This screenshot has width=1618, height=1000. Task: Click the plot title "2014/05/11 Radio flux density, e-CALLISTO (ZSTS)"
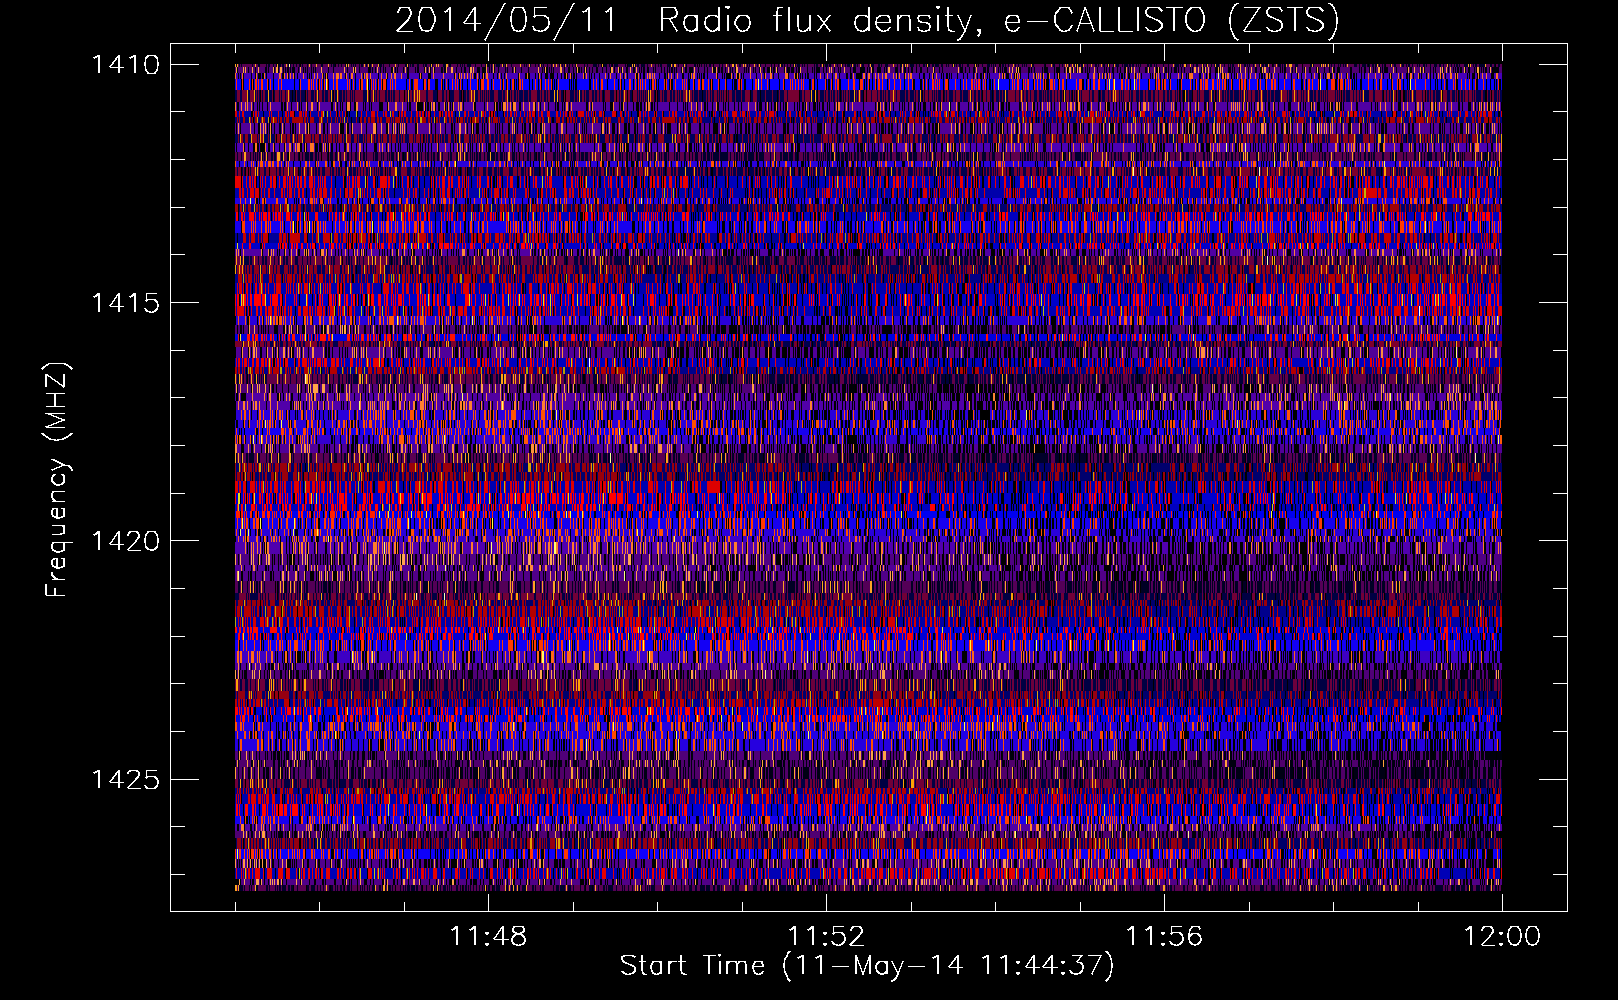867,21
